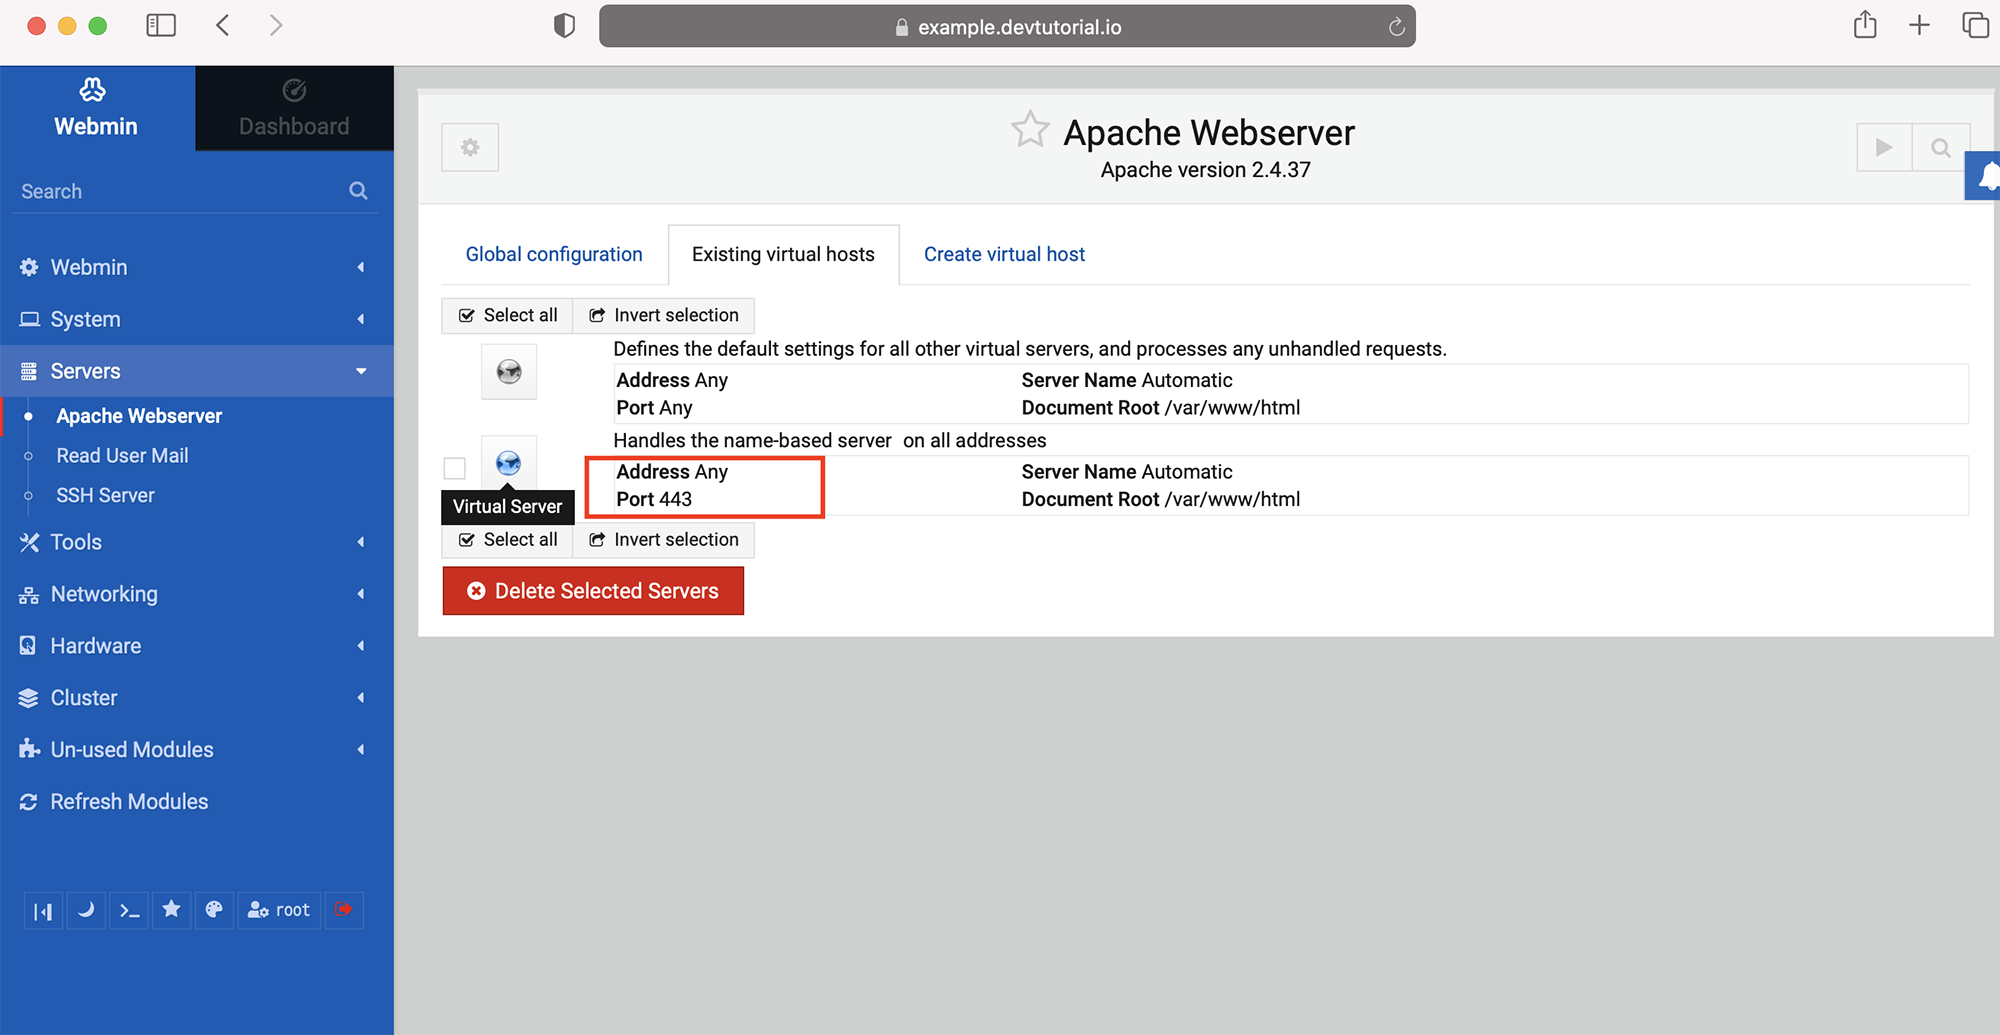Open default server globe icon

(509, 372)
